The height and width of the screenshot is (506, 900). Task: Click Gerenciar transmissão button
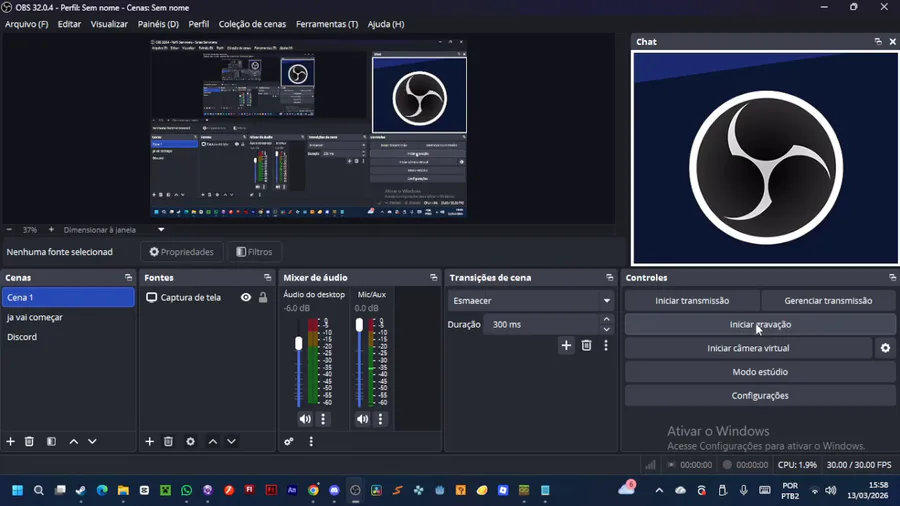(828, 301)
